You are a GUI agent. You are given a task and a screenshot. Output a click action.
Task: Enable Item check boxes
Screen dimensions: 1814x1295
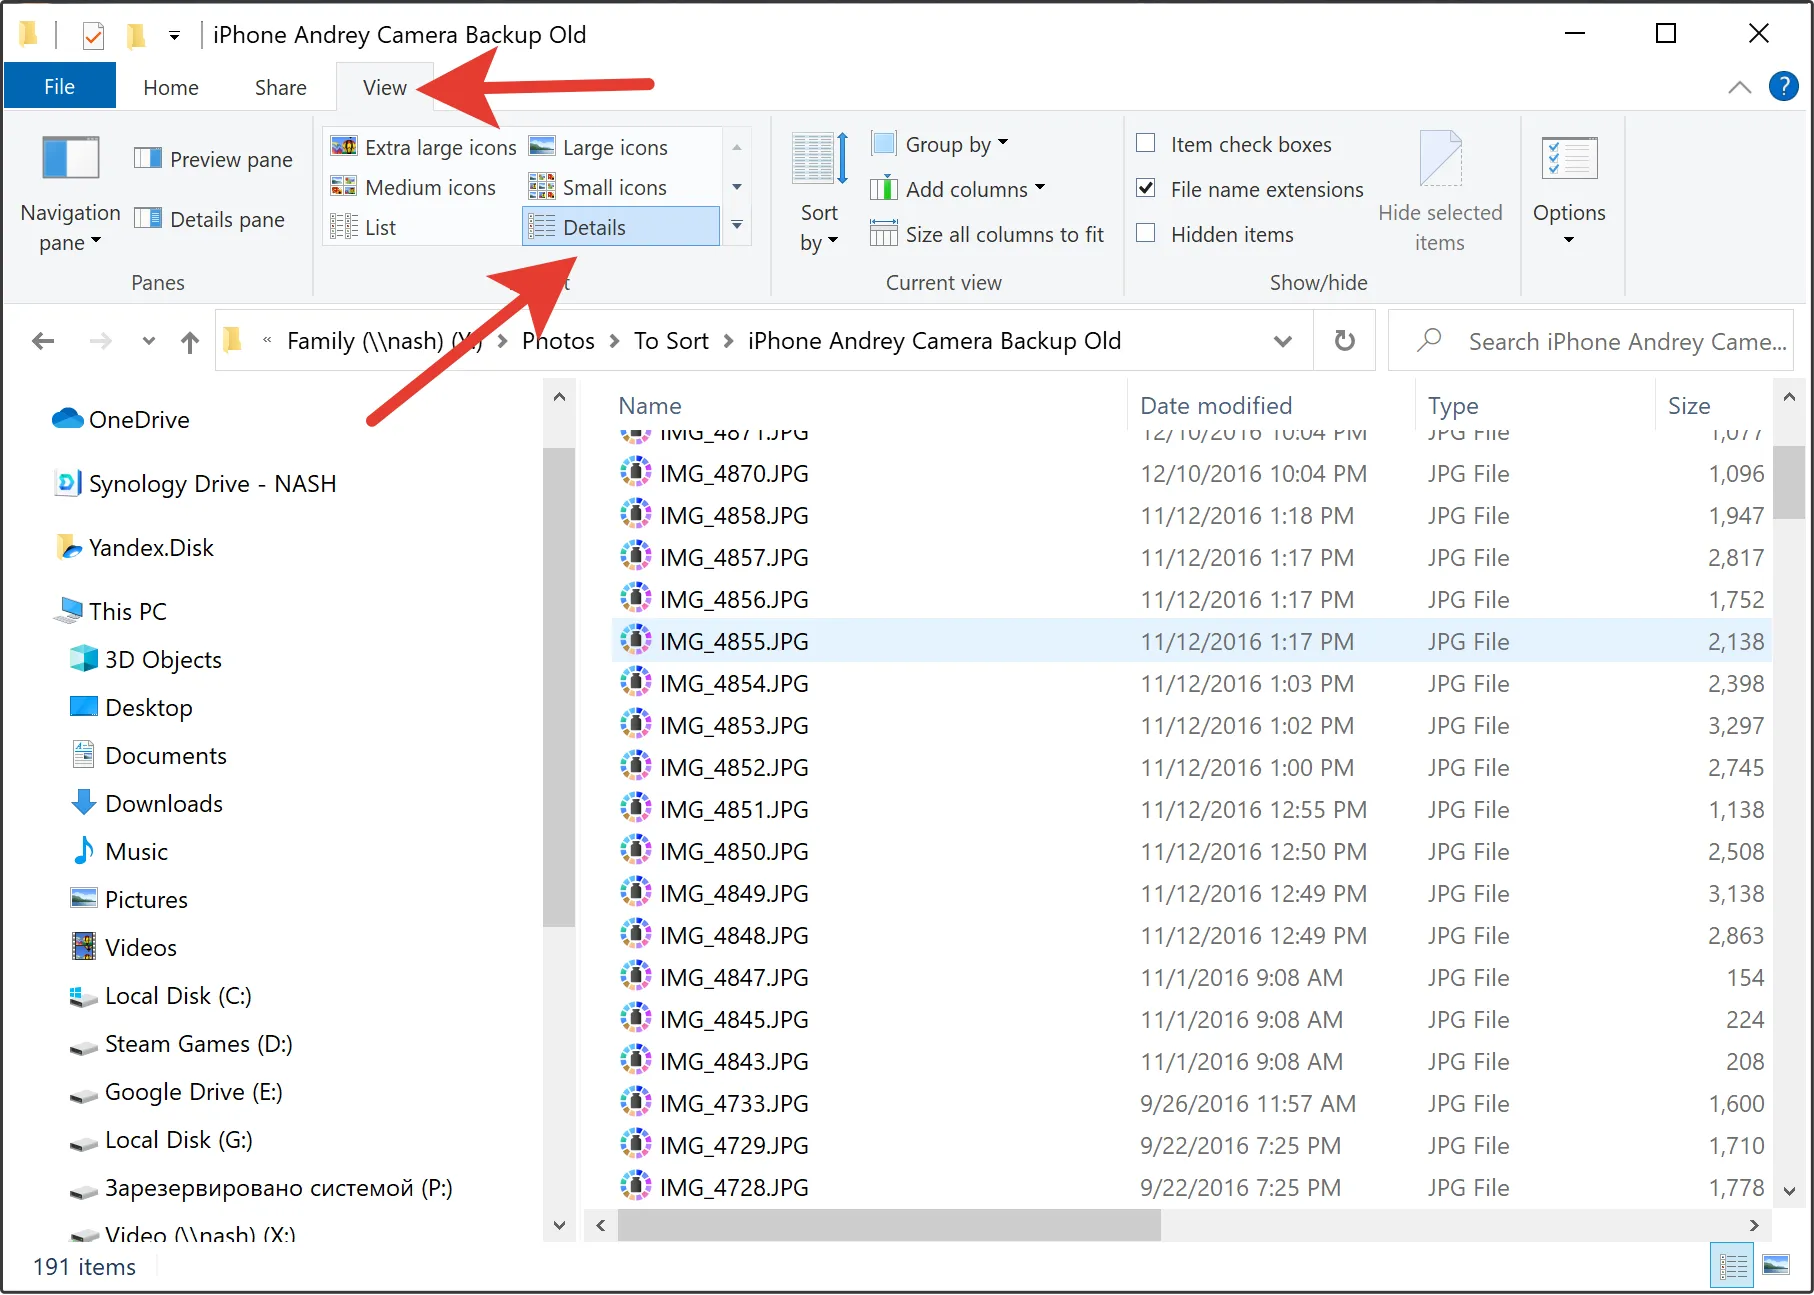tap(1146, 143)
